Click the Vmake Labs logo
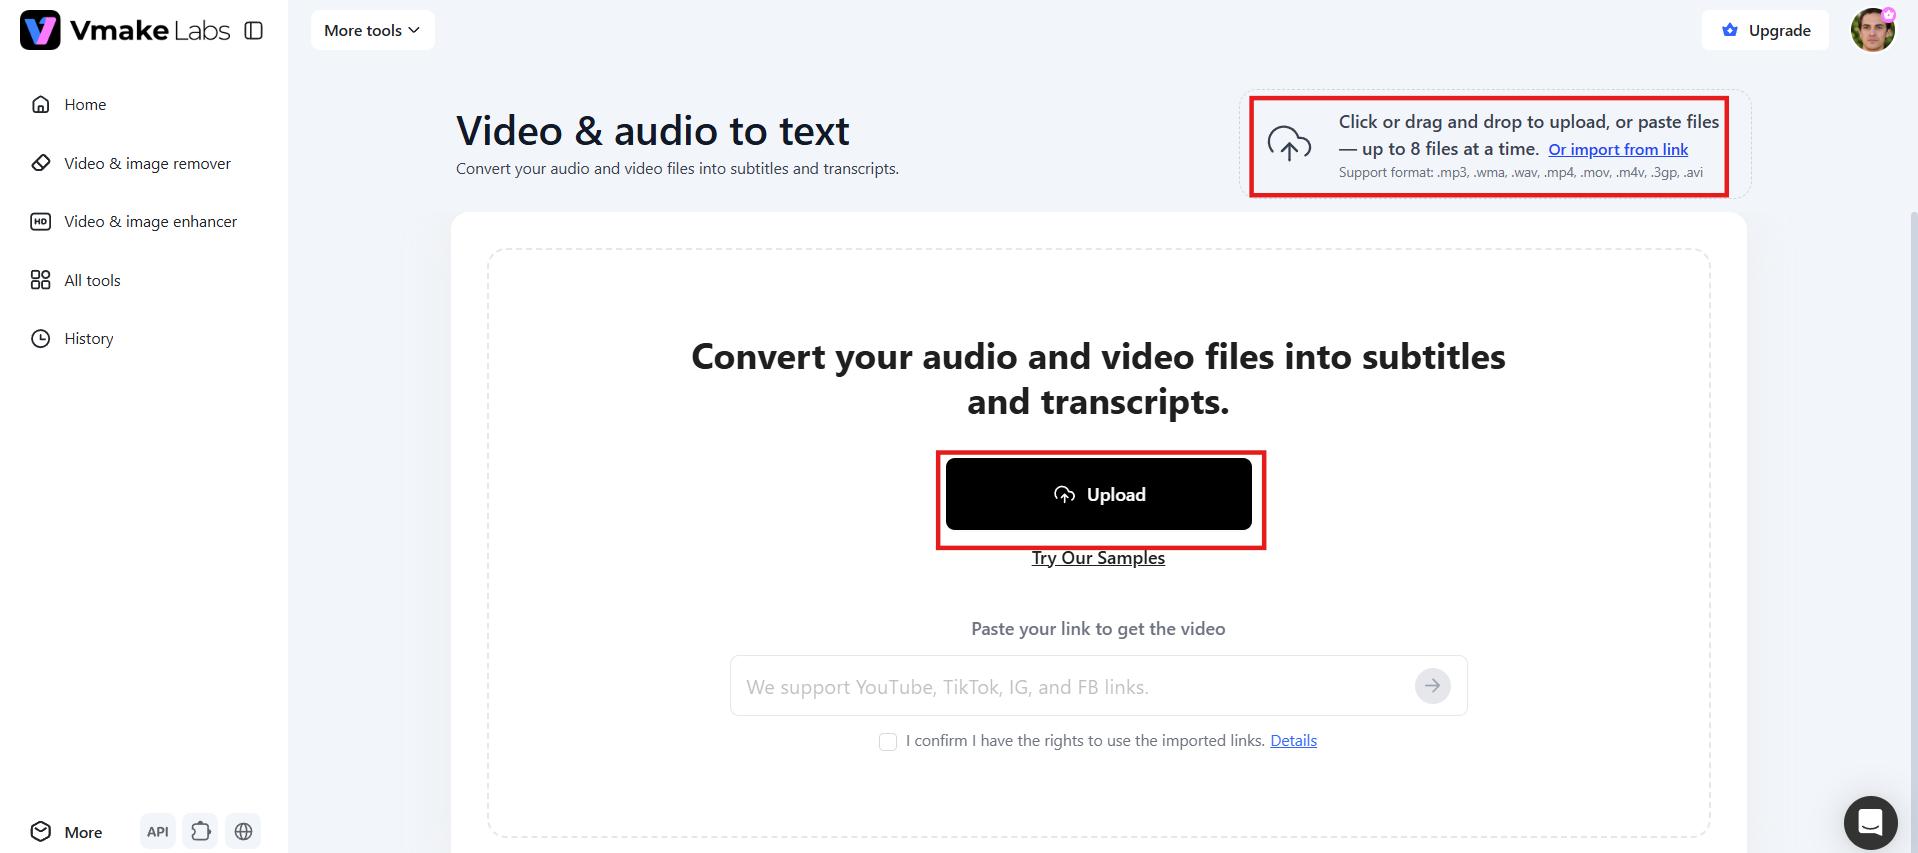 125,30
